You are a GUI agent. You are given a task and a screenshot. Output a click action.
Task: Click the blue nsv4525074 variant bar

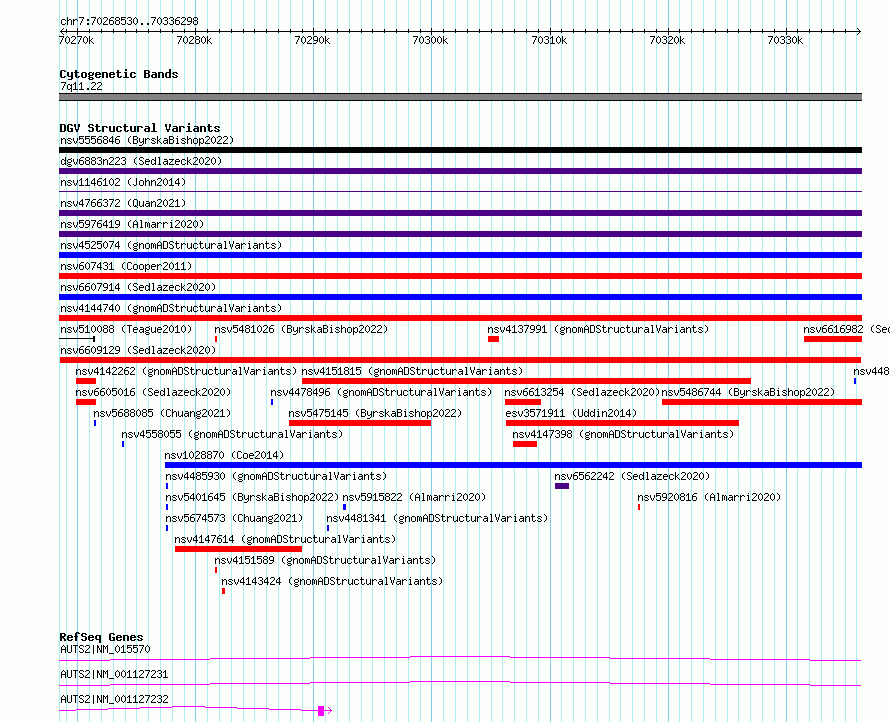tap(460, 255)
